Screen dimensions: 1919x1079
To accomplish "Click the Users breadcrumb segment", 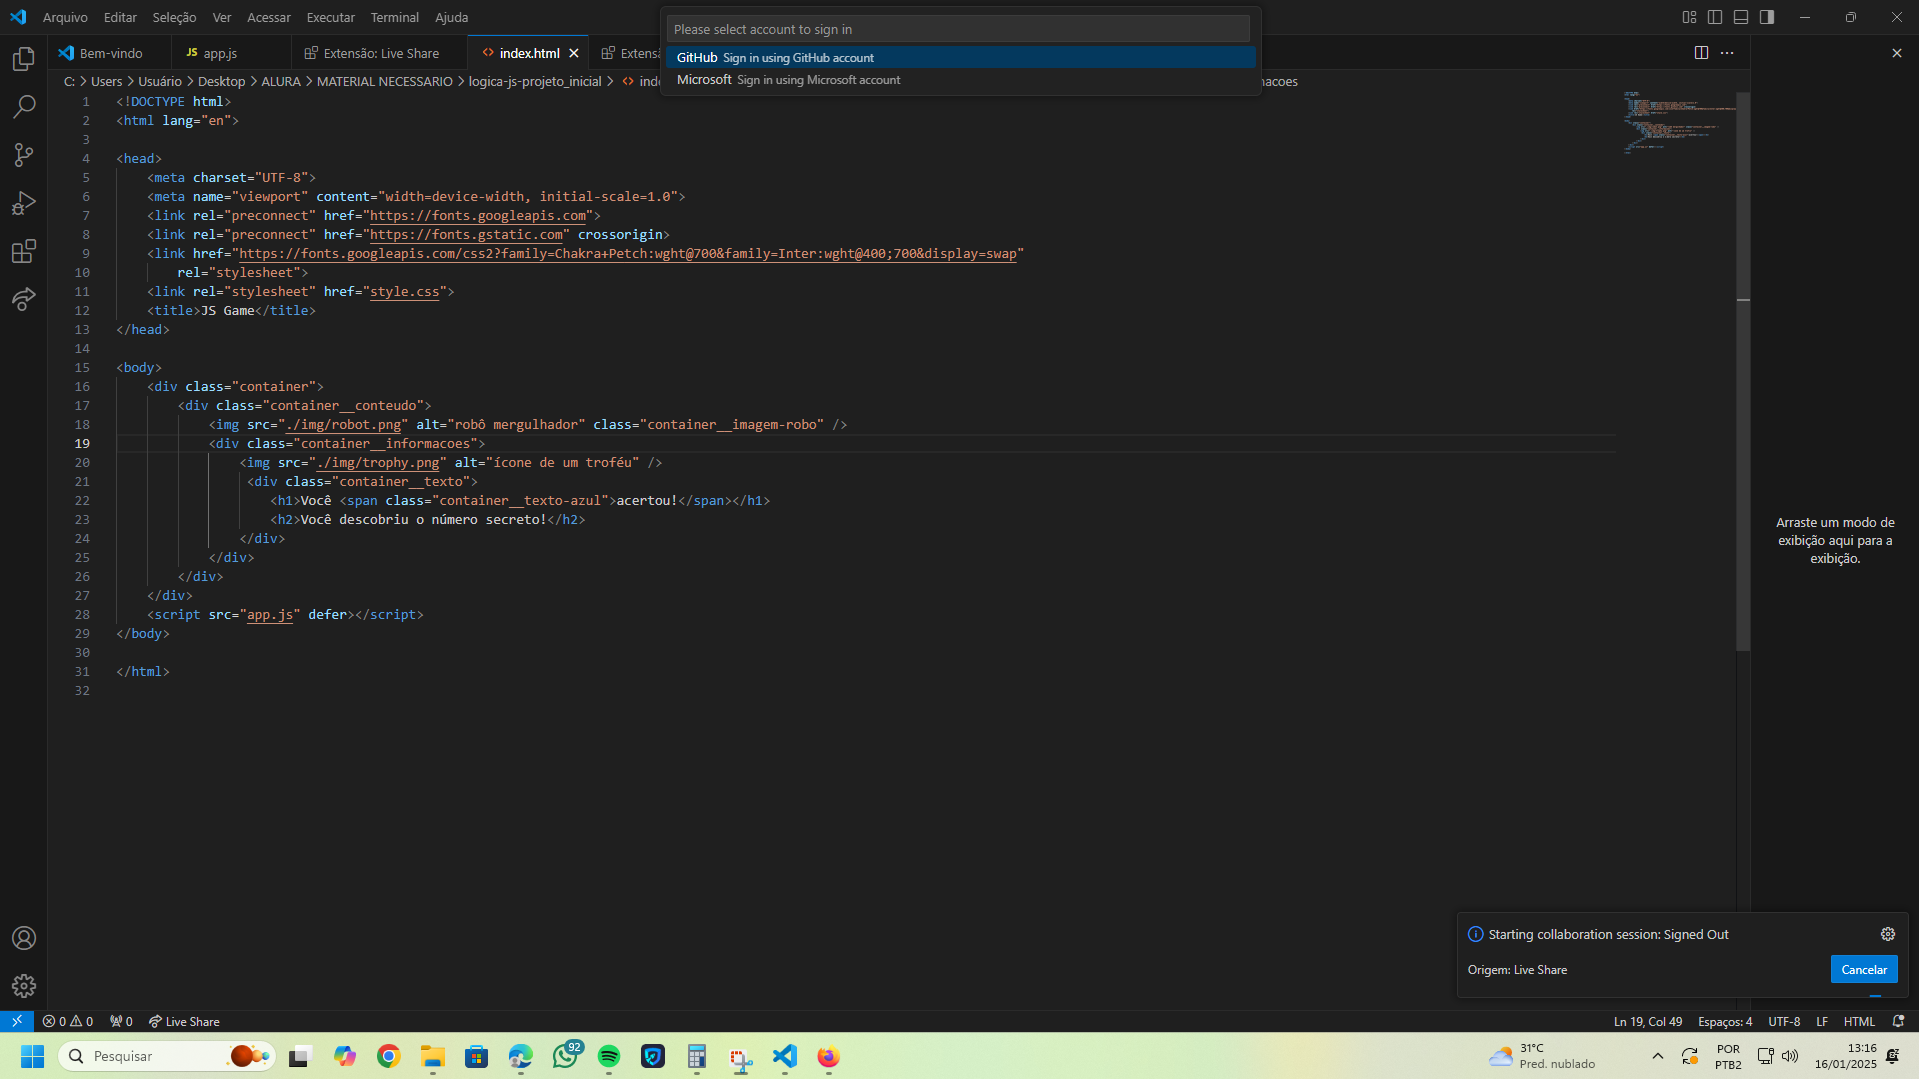I will pos(106,81).
